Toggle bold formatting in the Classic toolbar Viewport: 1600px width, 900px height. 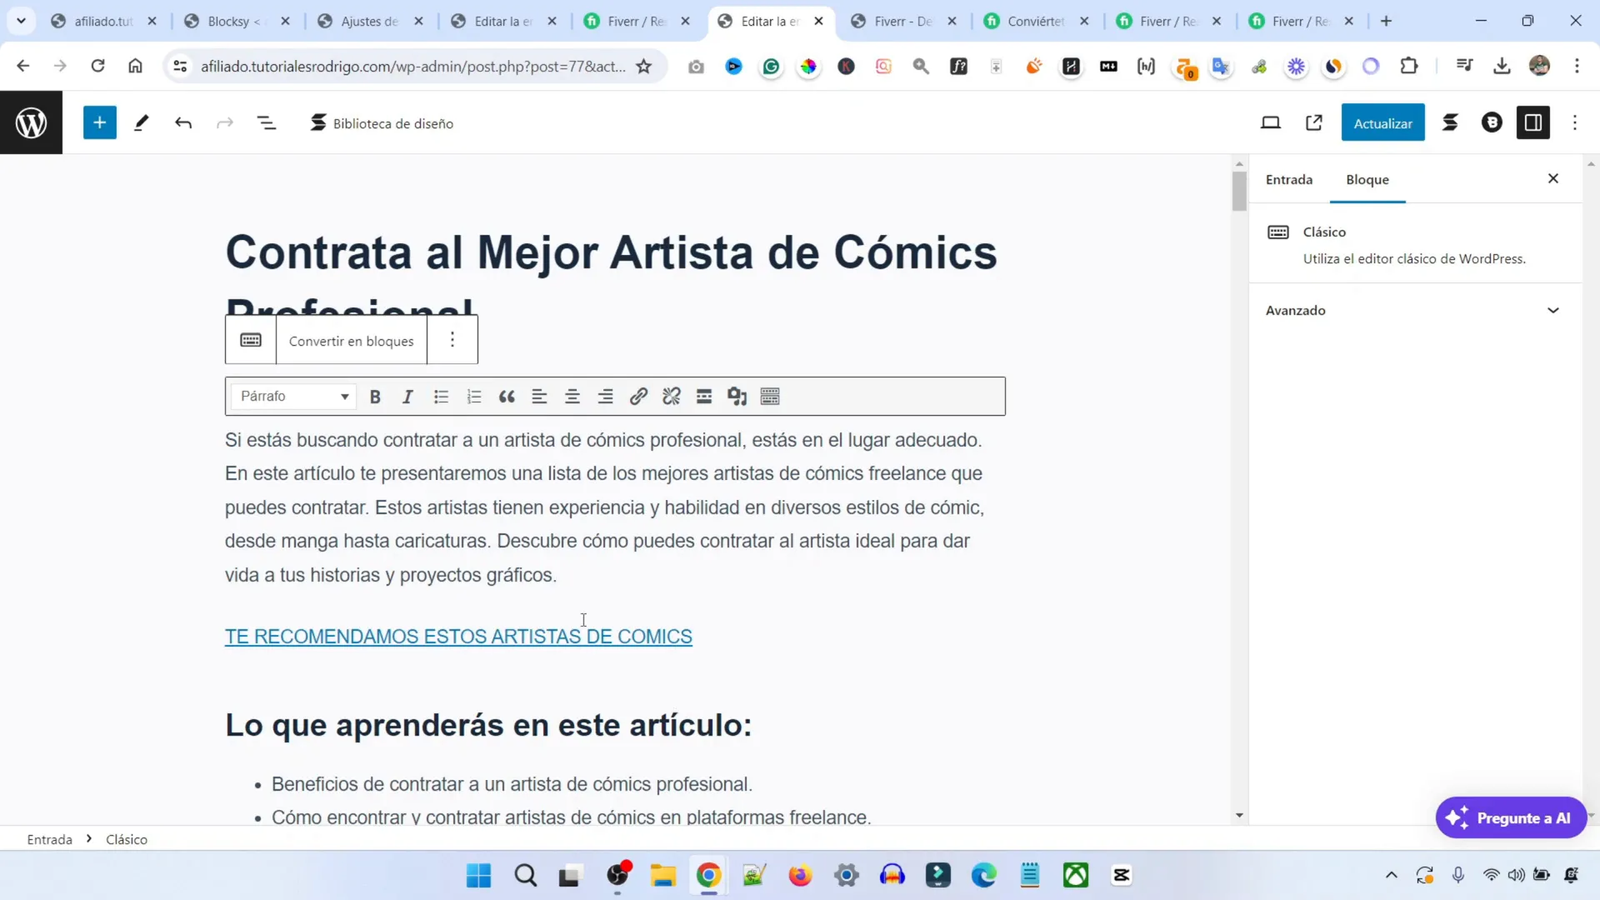[375, 397]
